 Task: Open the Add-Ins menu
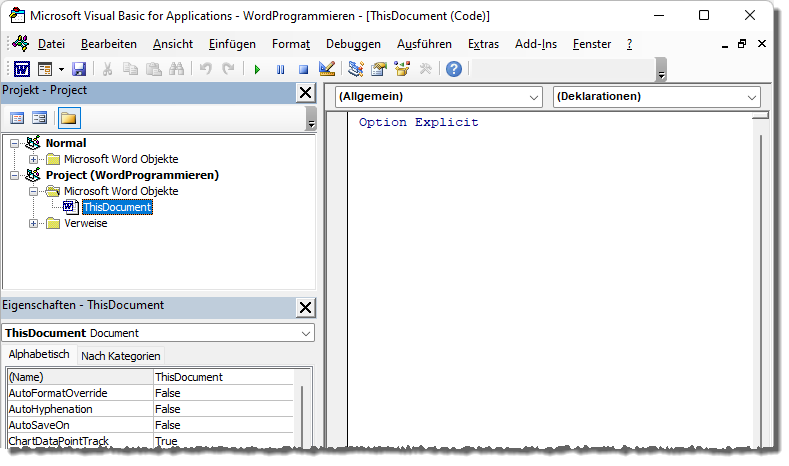(536, 44)
